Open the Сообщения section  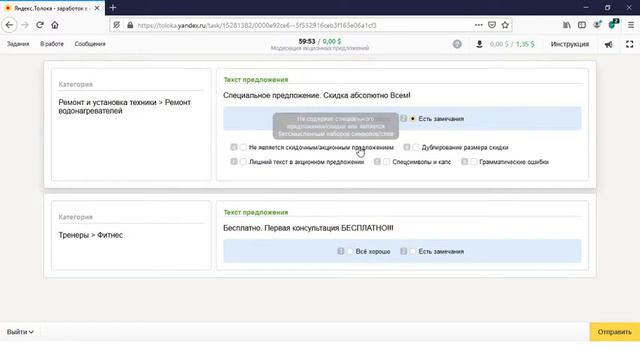[x=90, y=44]
